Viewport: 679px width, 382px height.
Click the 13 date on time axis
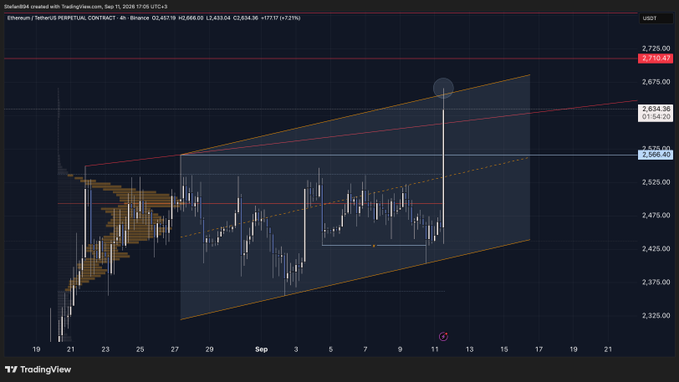469,349
